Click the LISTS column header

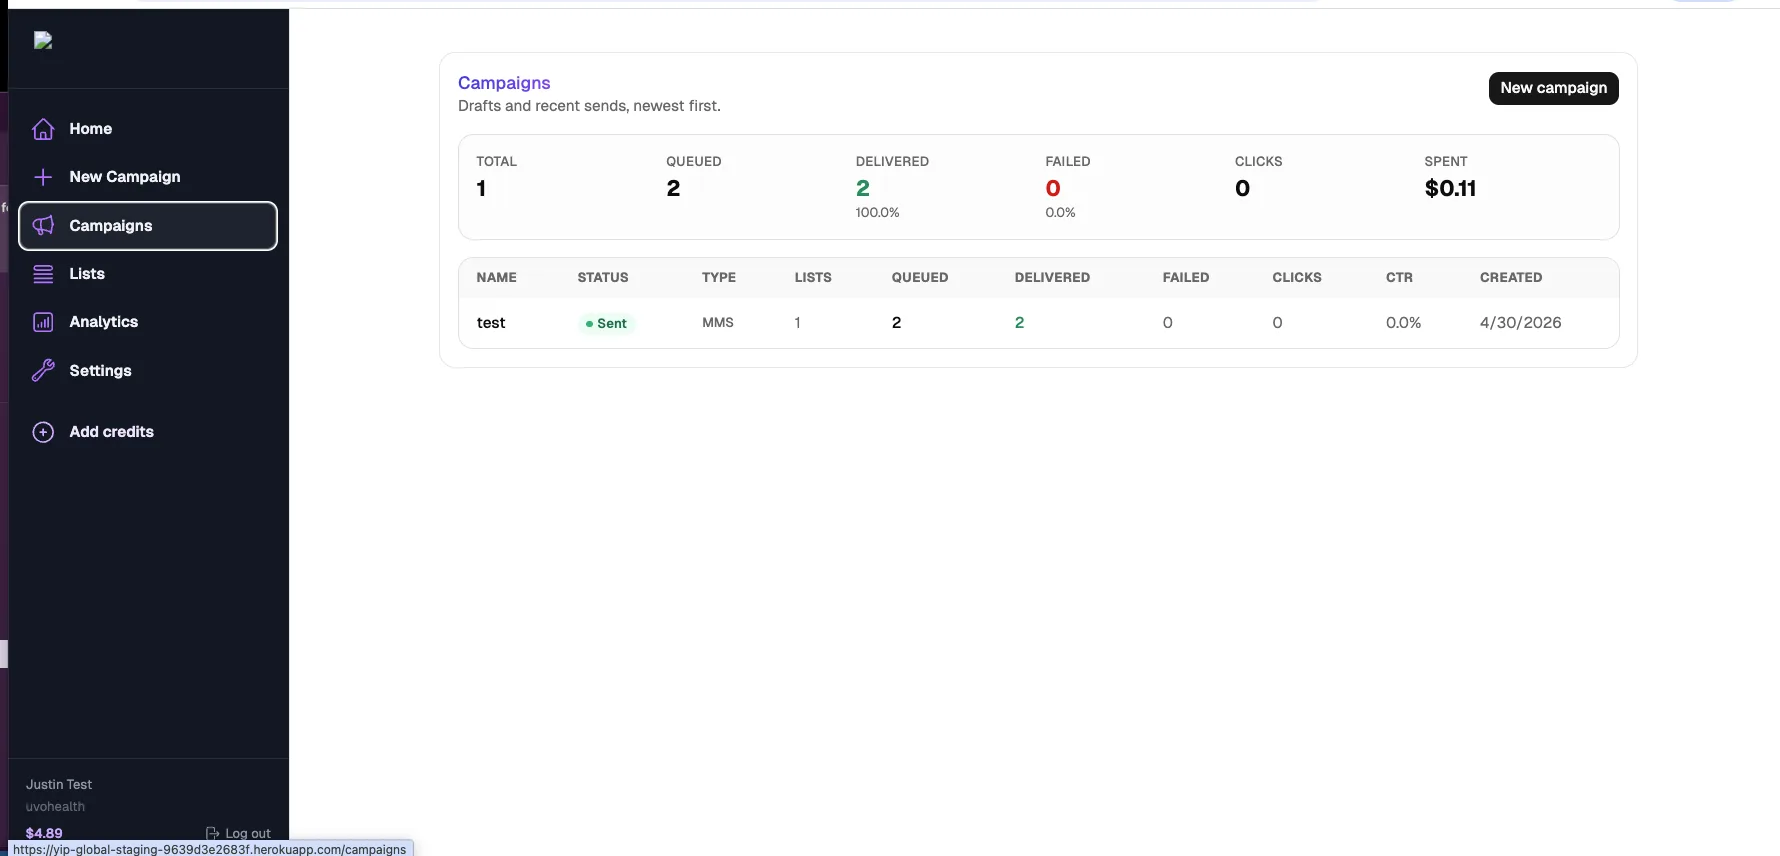click(x=813, y=277)
